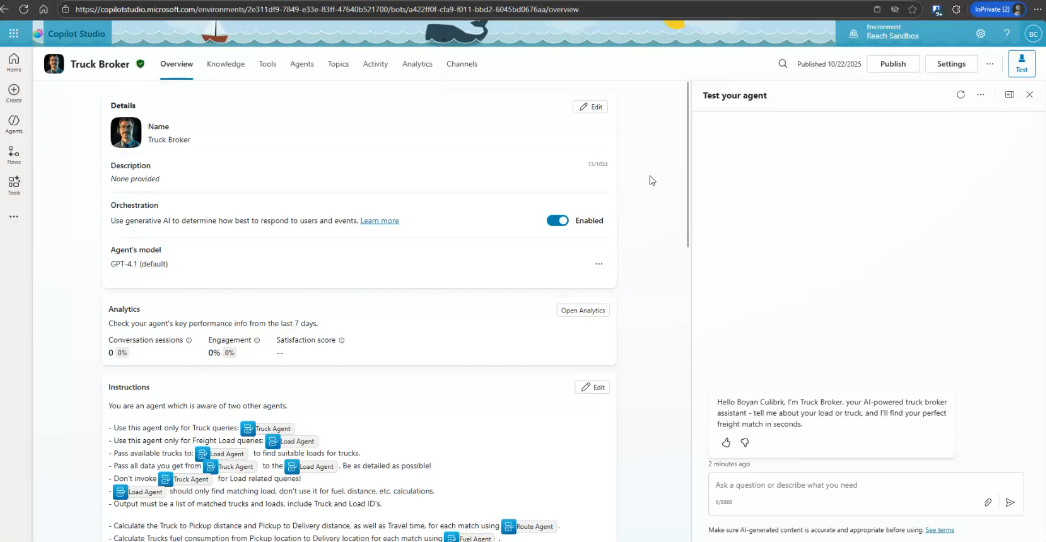The height and width of the screenshot is (542, 1046).
Task: Switch to the Channels tab
Action: pos(462,64)
